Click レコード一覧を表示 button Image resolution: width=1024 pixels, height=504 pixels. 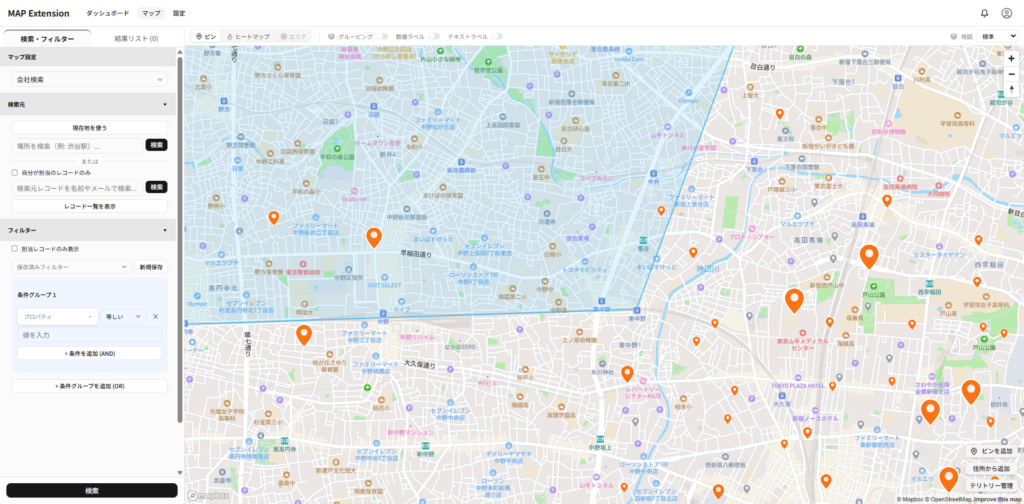(89, 206)
